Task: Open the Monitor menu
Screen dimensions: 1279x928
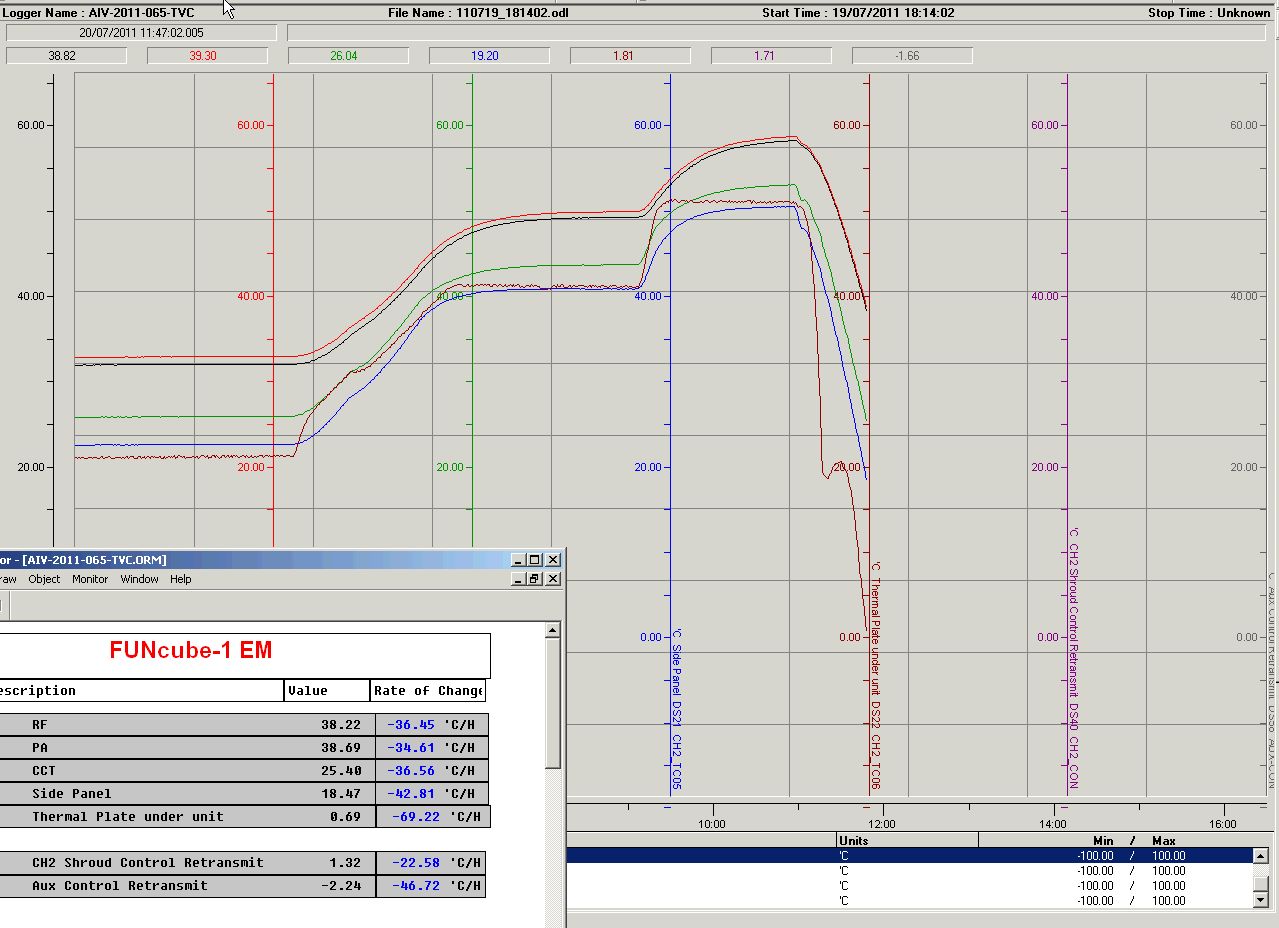Action: (x=89, y=579)
